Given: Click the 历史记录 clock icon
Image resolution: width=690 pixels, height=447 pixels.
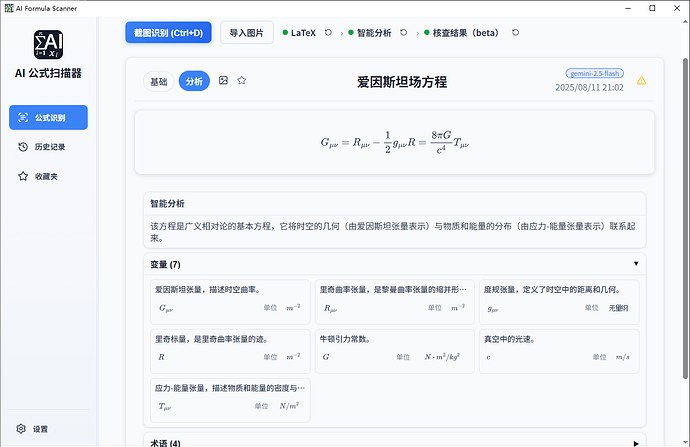Looking at the screenshot, I should click(23, 147).
